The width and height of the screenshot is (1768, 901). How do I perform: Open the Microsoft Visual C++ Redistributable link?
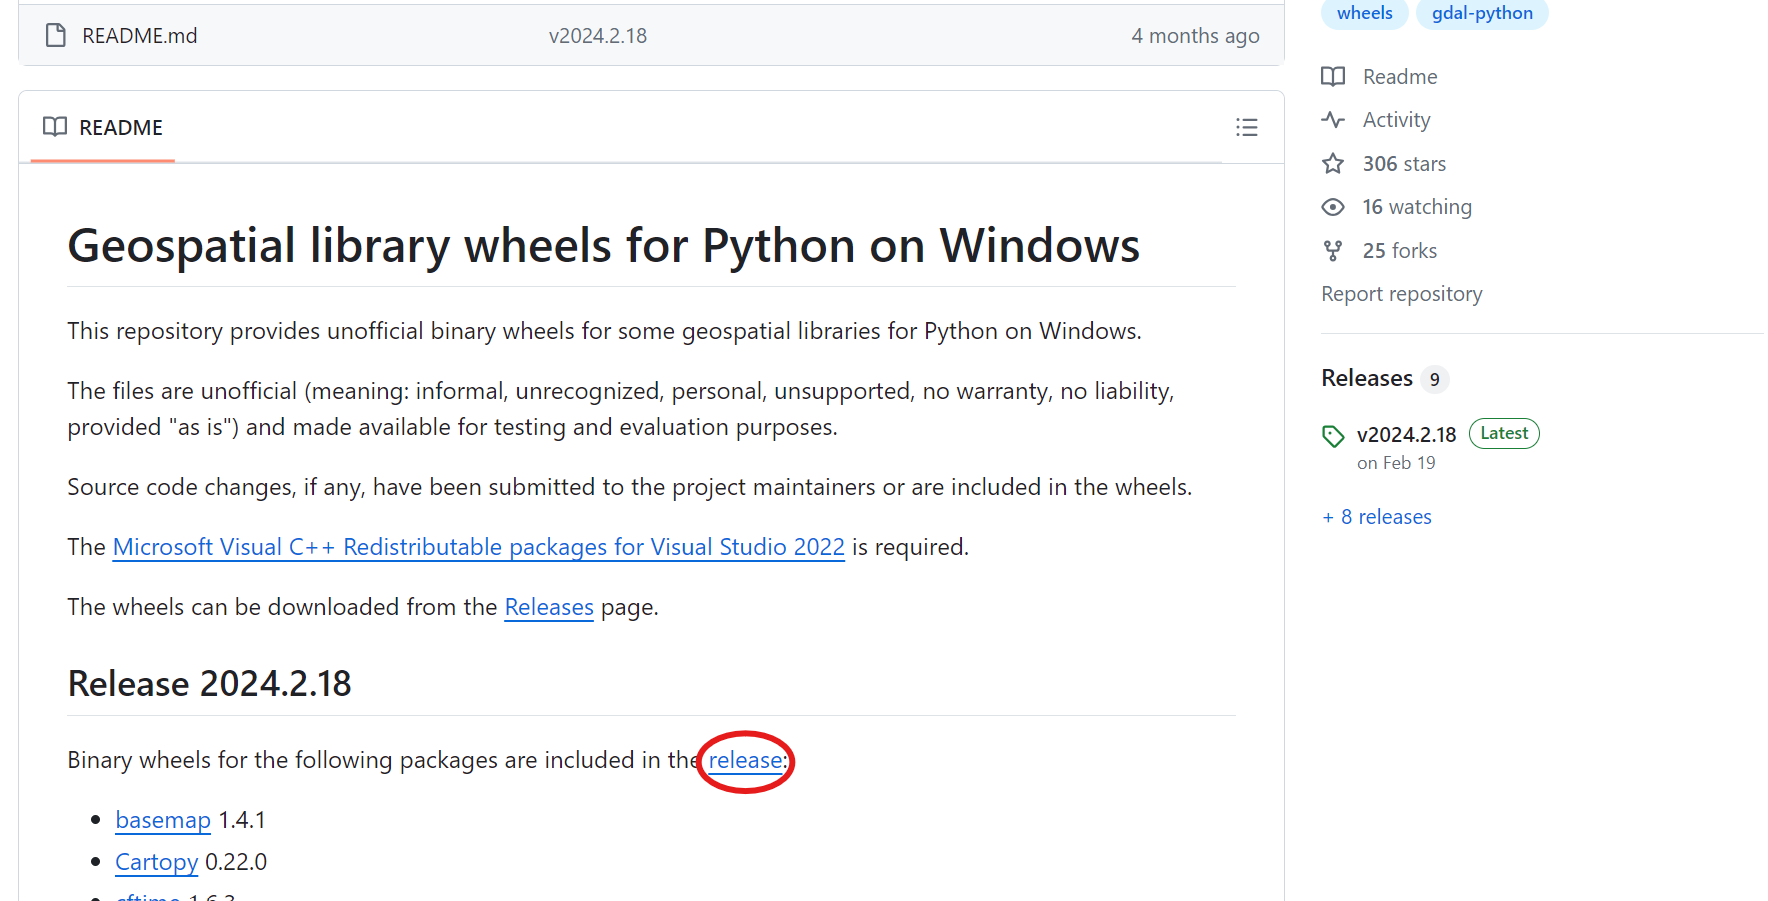[478, 547]
